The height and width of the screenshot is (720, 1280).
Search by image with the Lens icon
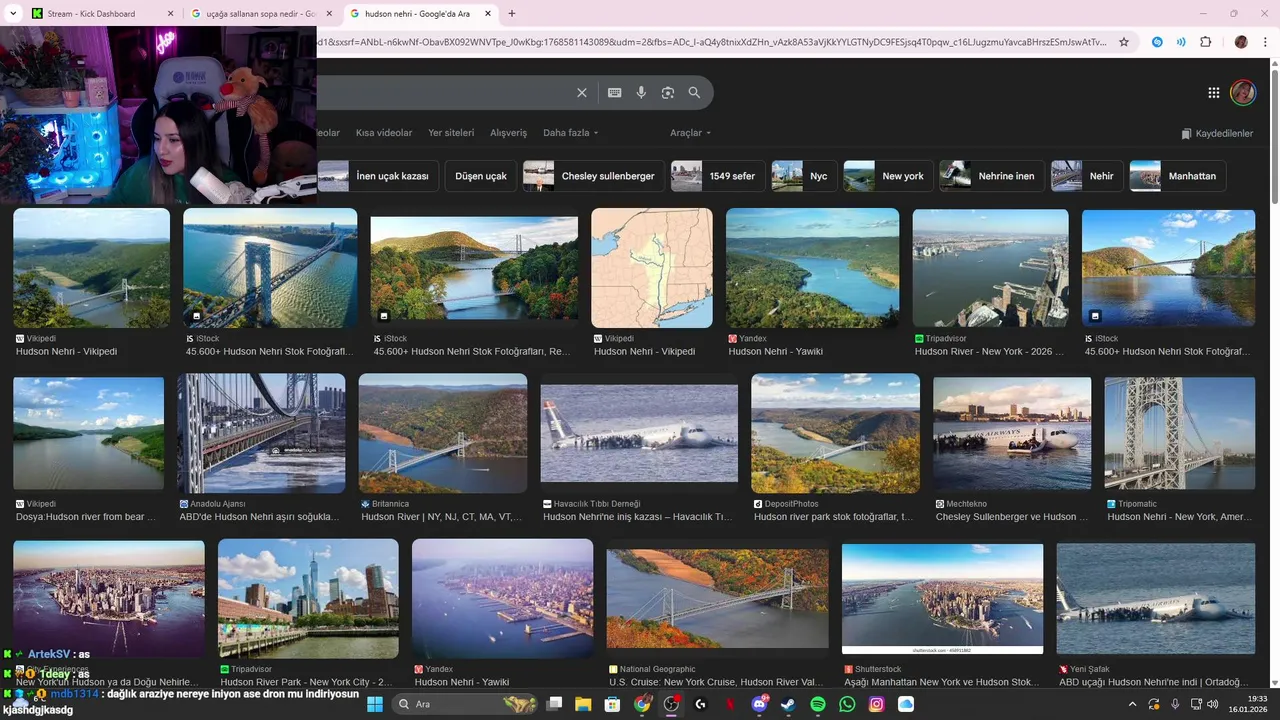click(668, 93)
